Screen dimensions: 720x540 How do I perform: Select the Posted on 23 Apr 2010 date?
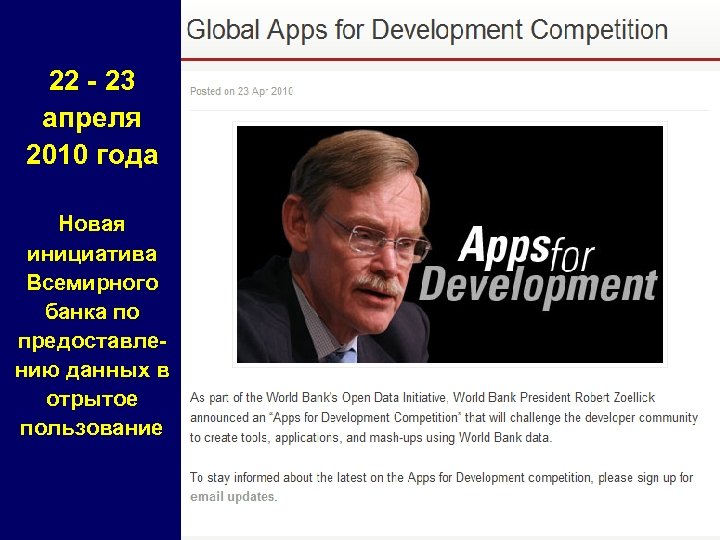(242, 91)
